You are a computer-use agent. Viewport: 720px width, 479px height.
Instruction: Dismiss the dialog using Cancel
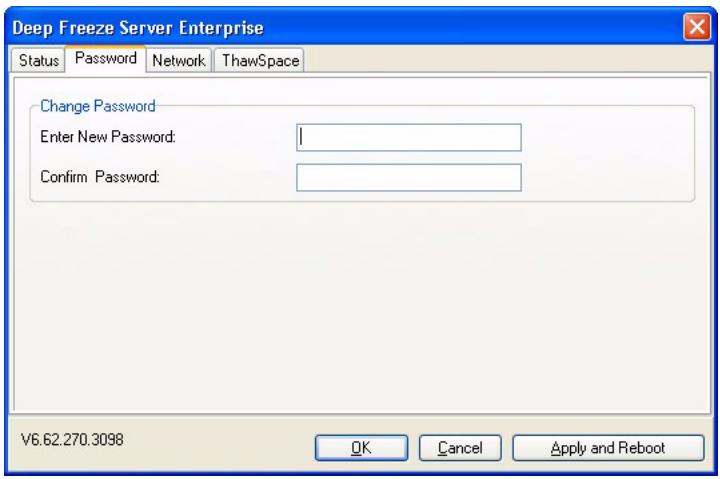click(x=460, y=448)
